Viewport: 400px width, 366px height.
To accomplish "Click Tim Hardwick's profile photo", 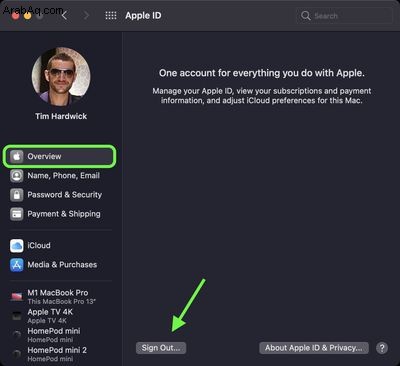I will (x=61, y=76).
